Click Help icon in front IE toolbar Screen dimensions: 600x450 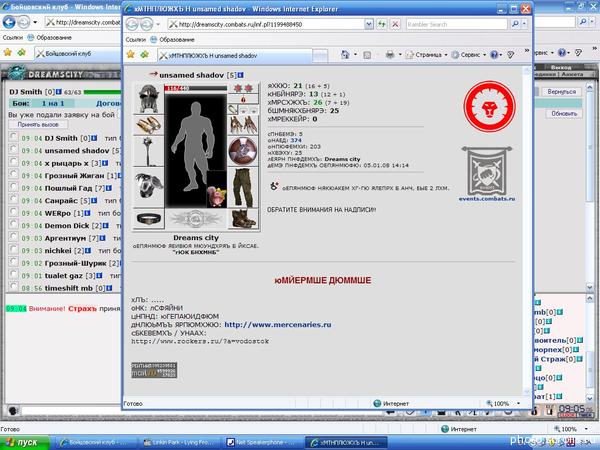tap(494, 55)
